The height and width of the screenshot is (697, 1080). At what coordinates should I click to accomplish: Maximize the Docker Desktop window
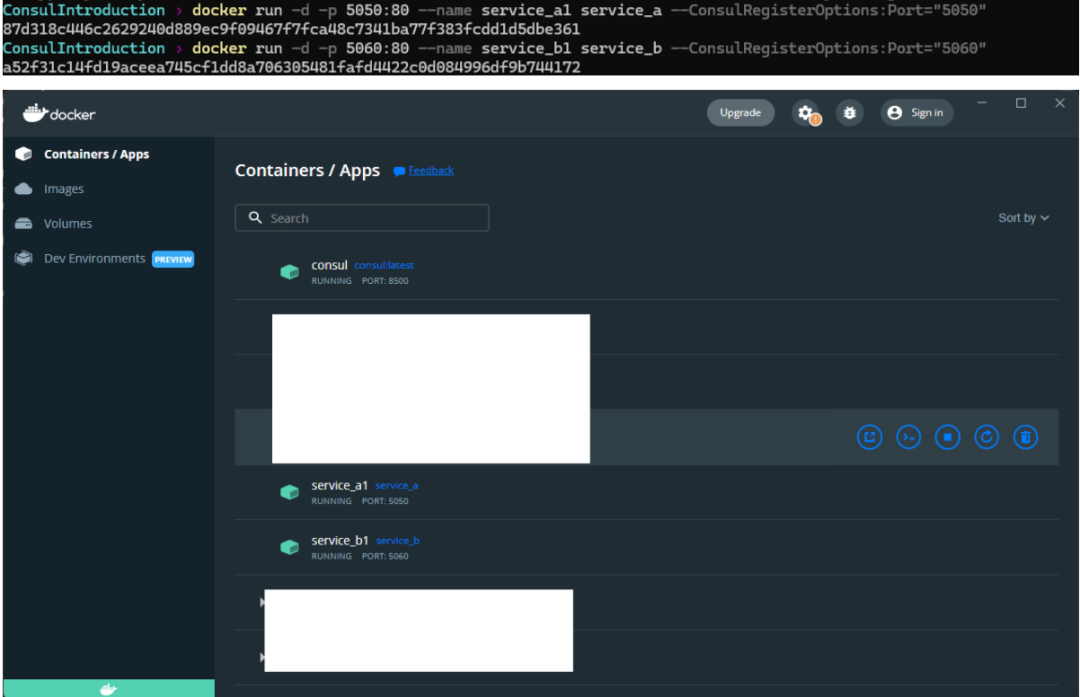point(1021,103)
